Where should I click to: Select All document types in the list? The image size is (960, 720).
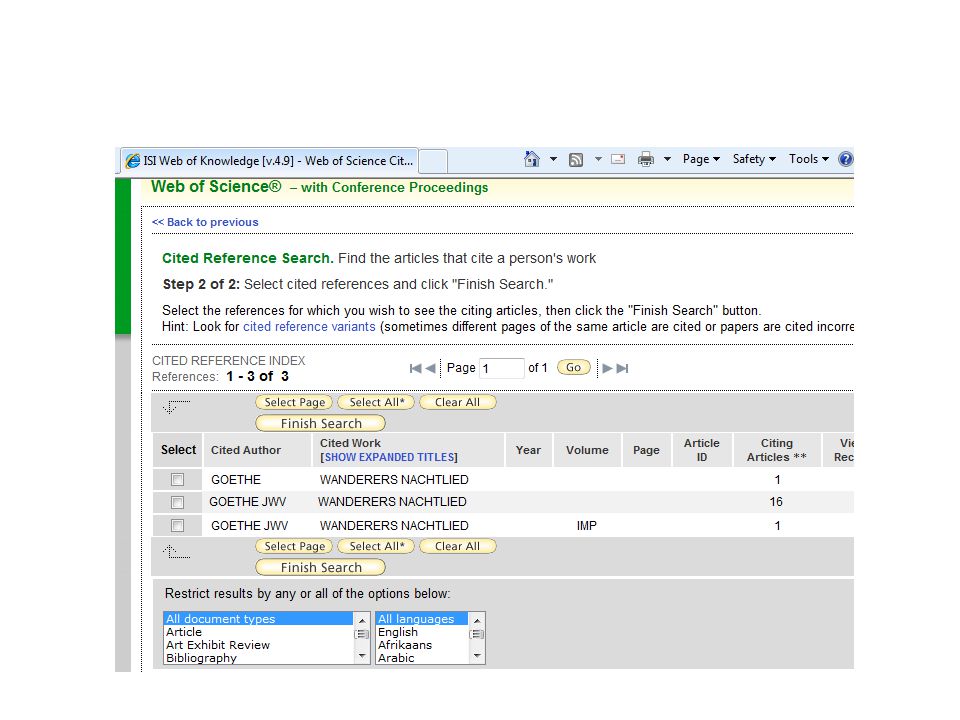[x=258, y=619]
